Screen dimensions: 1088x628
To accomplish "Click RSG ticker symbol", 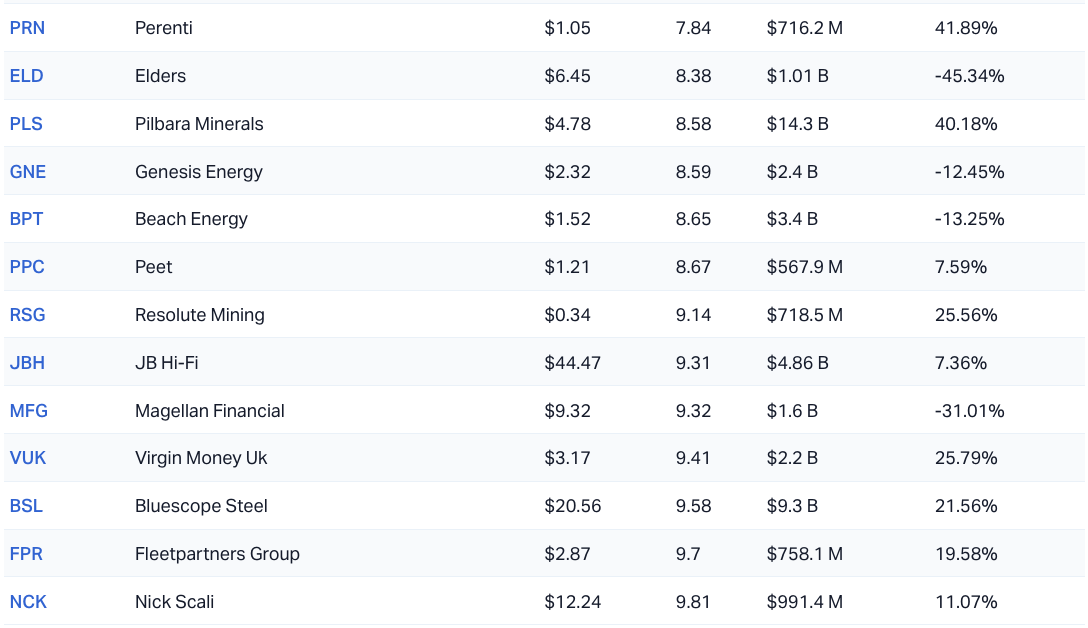I will (x=27, y=315).
